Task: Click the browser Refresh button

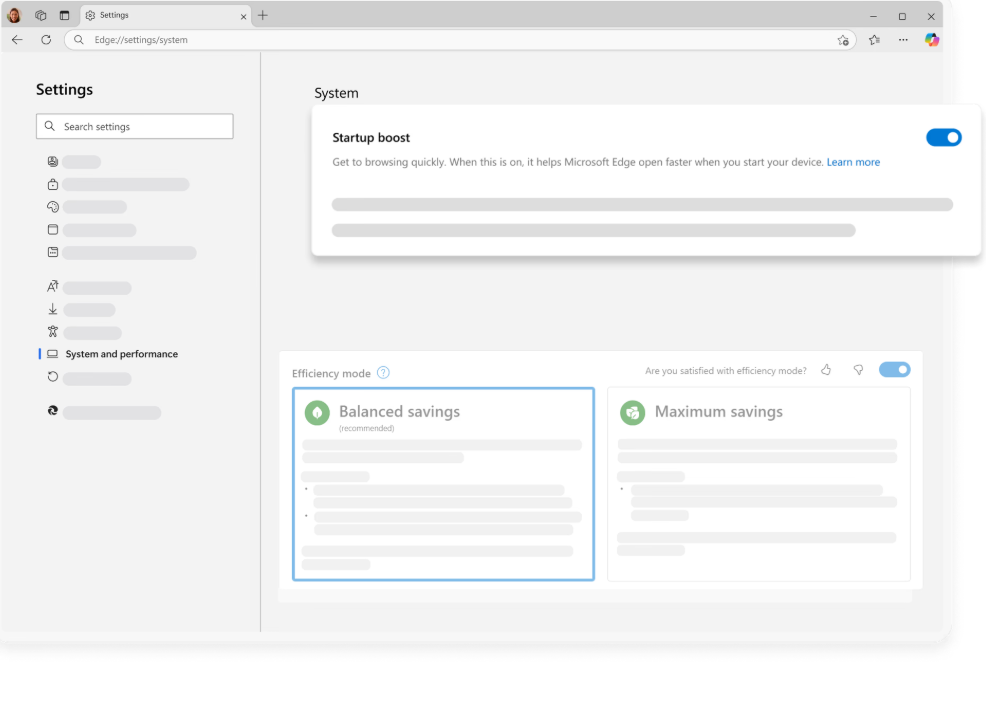Action: coord(46,40)
